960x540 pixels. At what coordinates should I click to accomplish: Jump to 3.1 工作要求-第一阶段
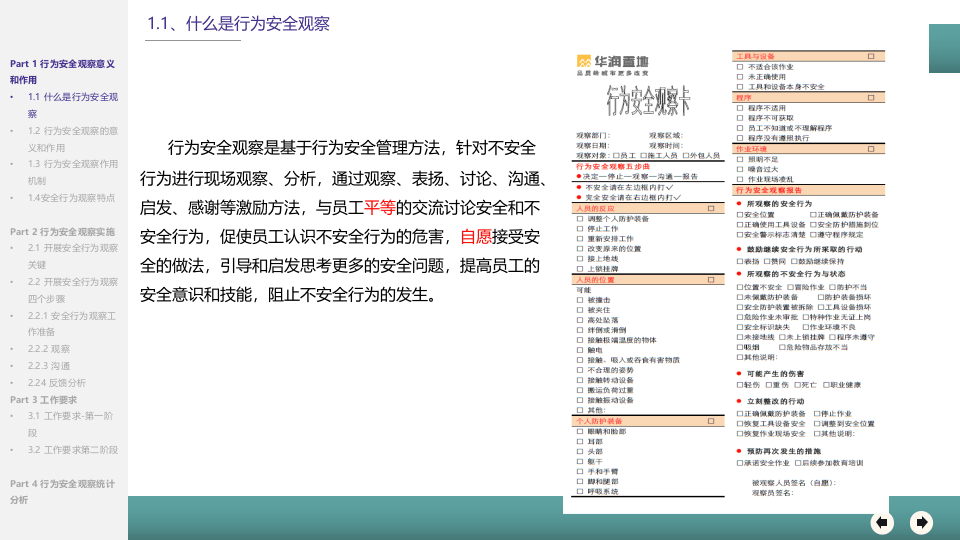(x=70, y=424)
